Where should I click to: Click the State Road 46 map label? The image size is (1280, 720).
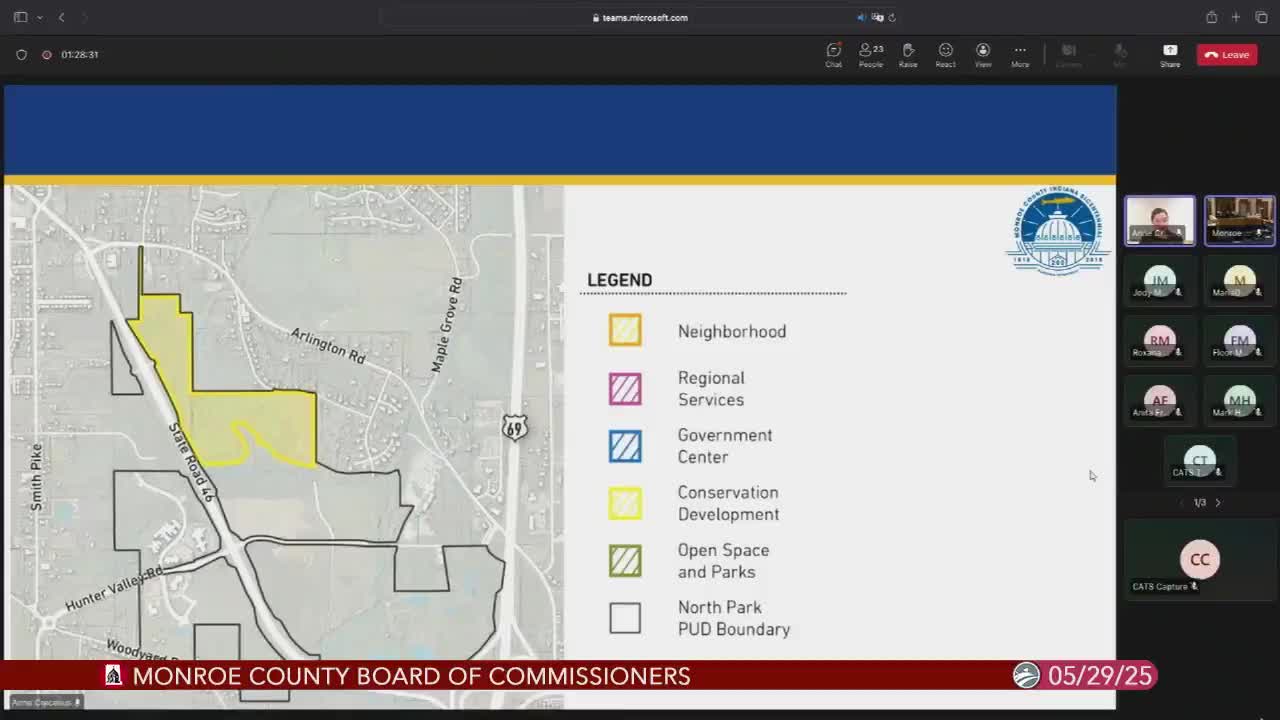[x=192, y=462]
